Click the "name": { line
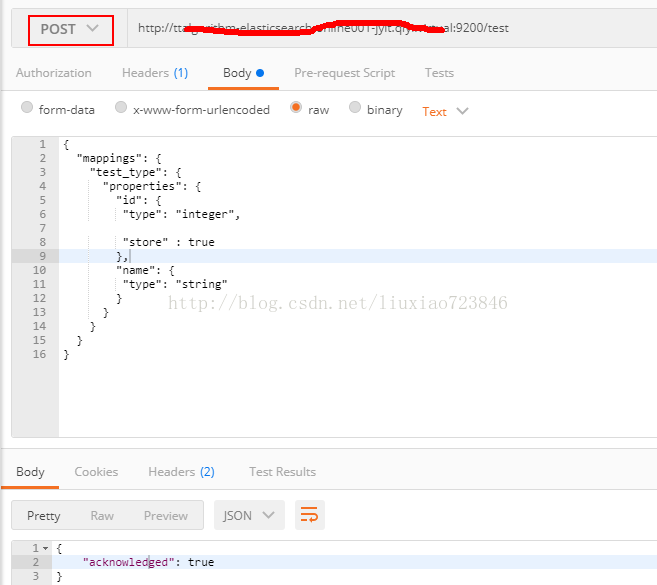 click(x=145, y=270)
